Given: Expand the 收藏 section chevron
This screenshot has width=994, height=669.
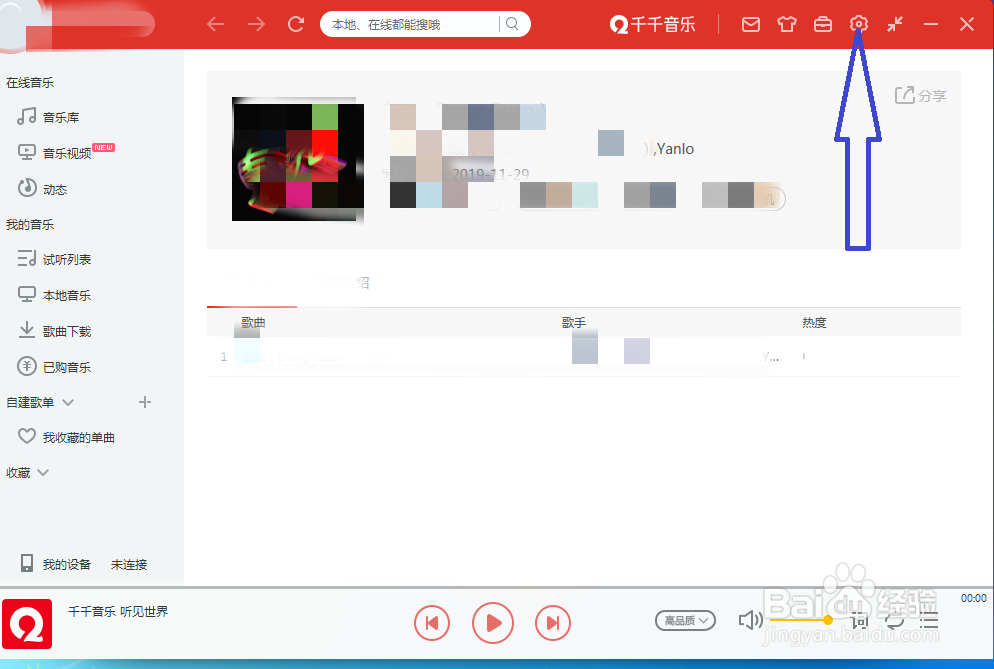Looking at the screenshot, I should tap(43, 472).
